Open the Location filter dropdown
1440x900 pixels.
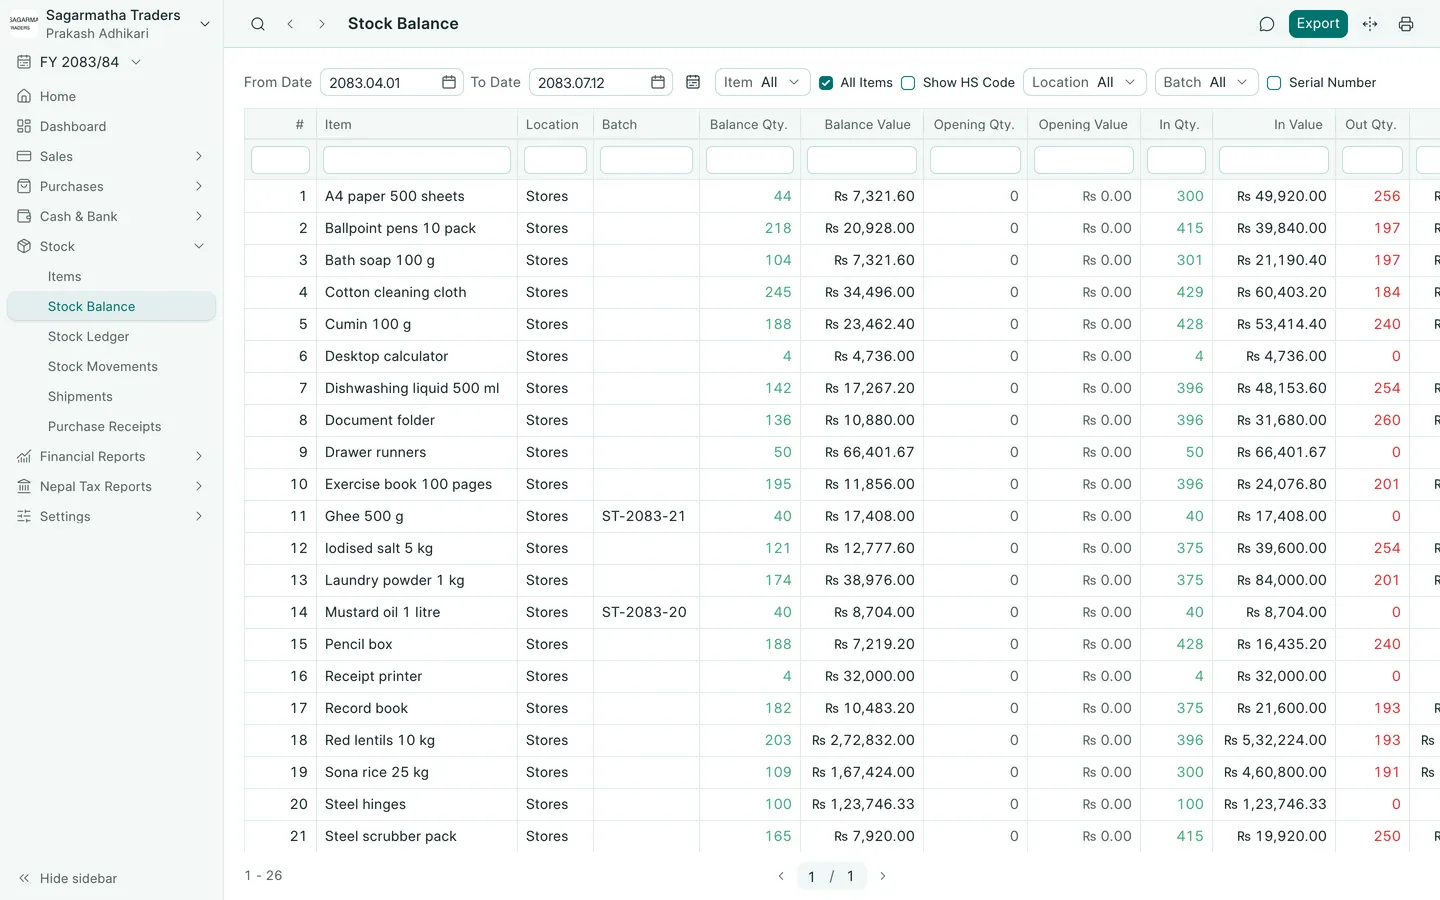point(1085,82)
